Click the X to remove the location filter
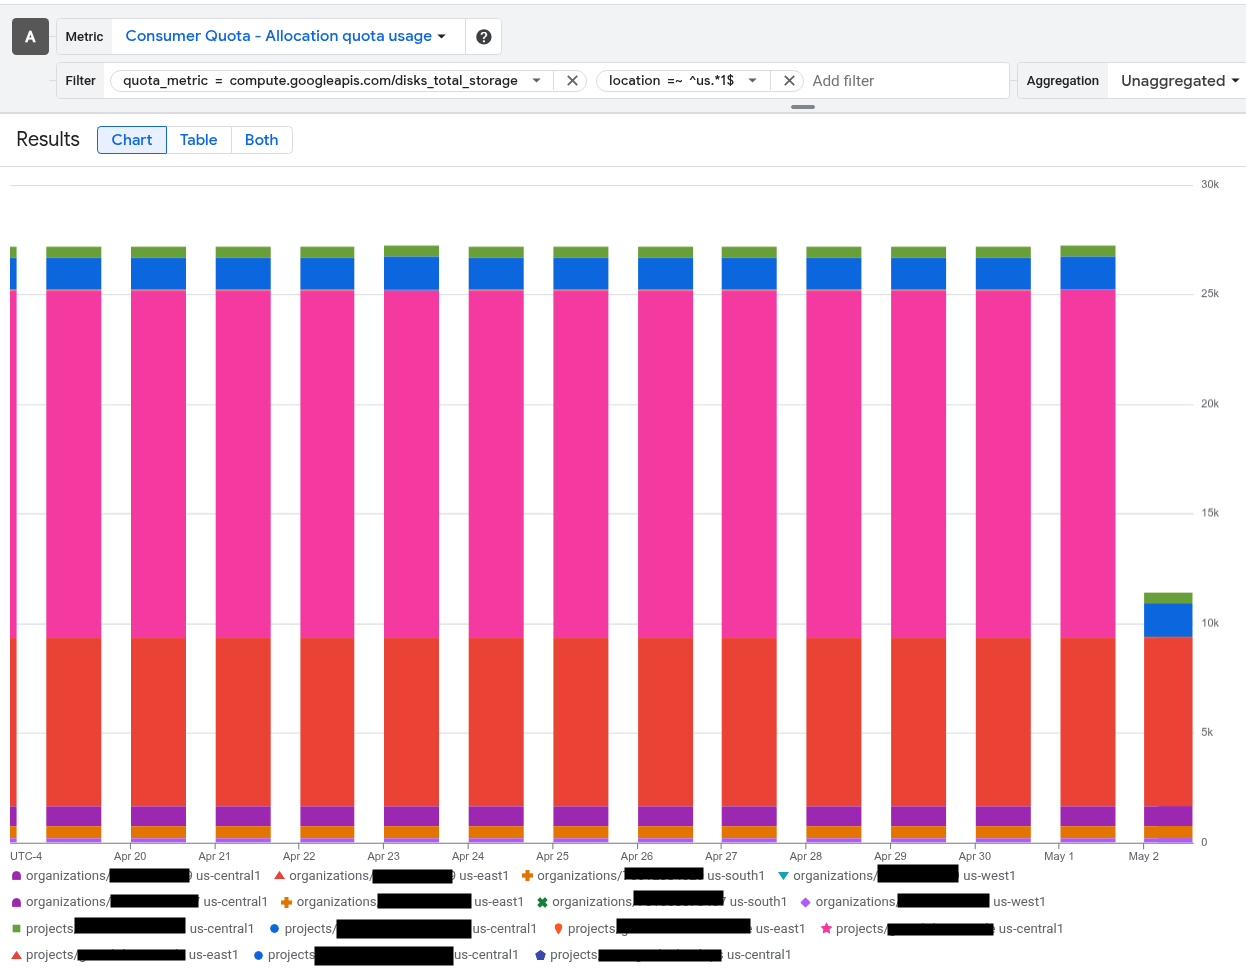1246x969 pixels. tap(789, 80)
